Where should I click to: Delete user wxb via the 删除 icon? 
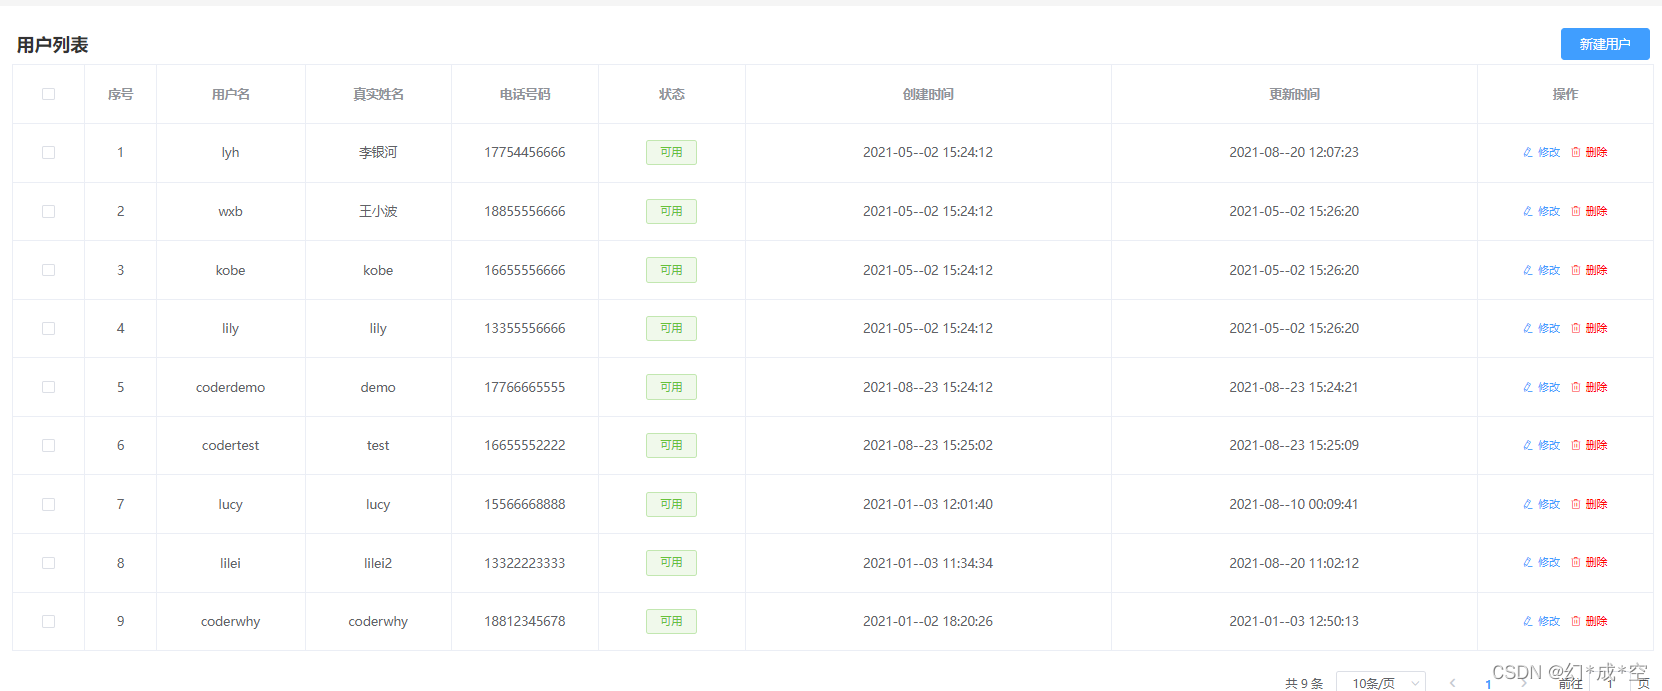click(1589, 211)
